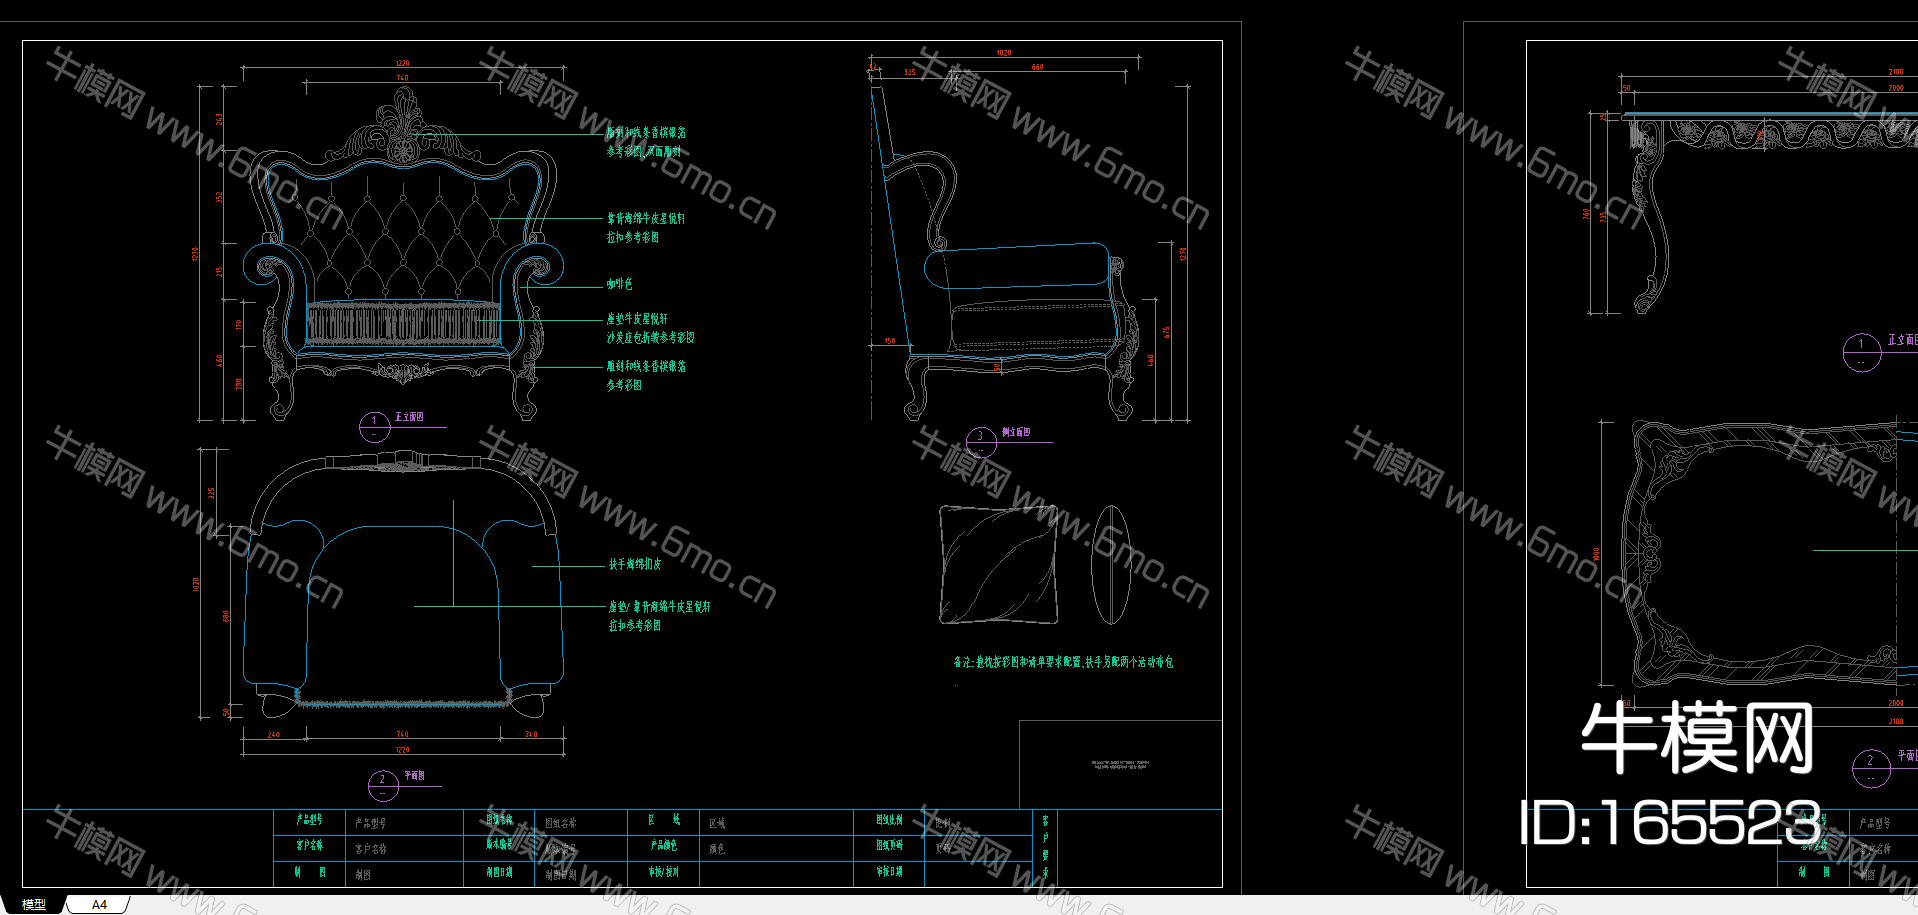Click the 扶手海绵扣皮 annotation in plan view

tap(635, 564)
